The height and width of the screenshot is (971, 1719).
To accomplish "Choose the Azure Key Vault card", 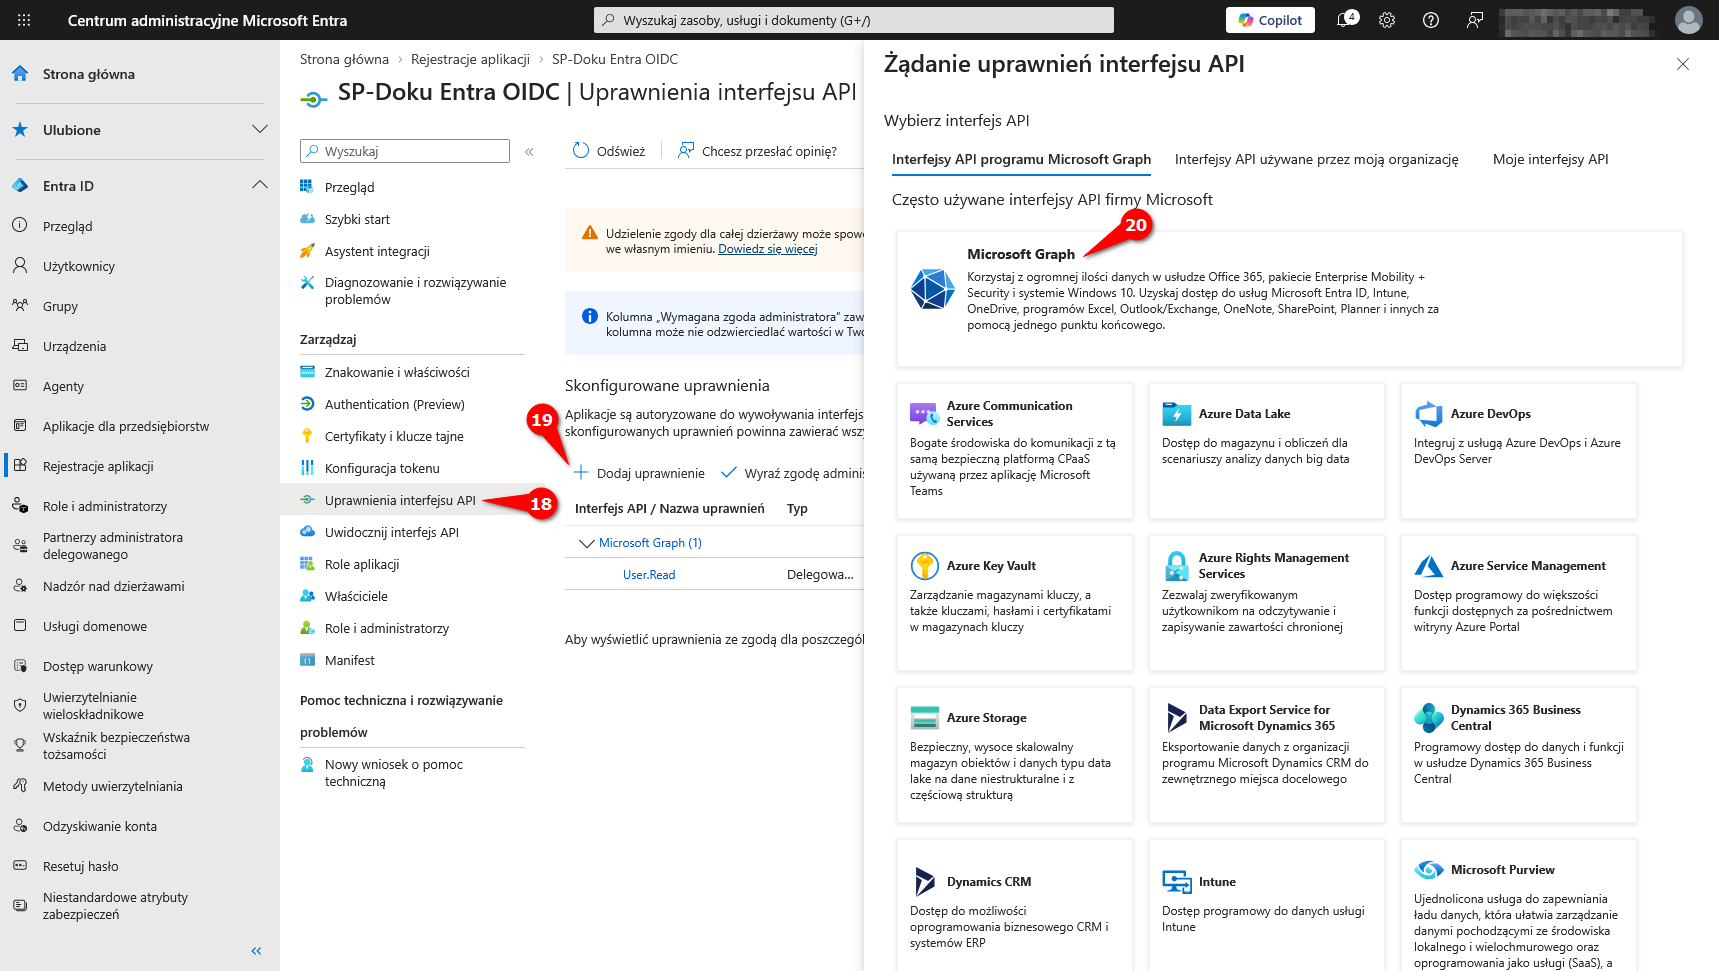I will tap(1014, 603).
